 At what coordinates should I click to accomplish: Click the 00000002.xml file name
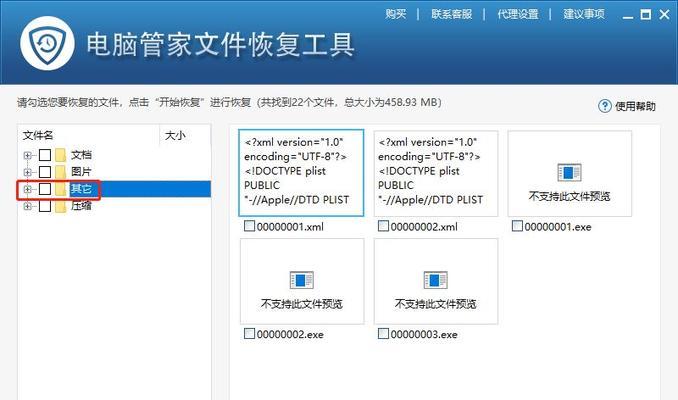424,227
